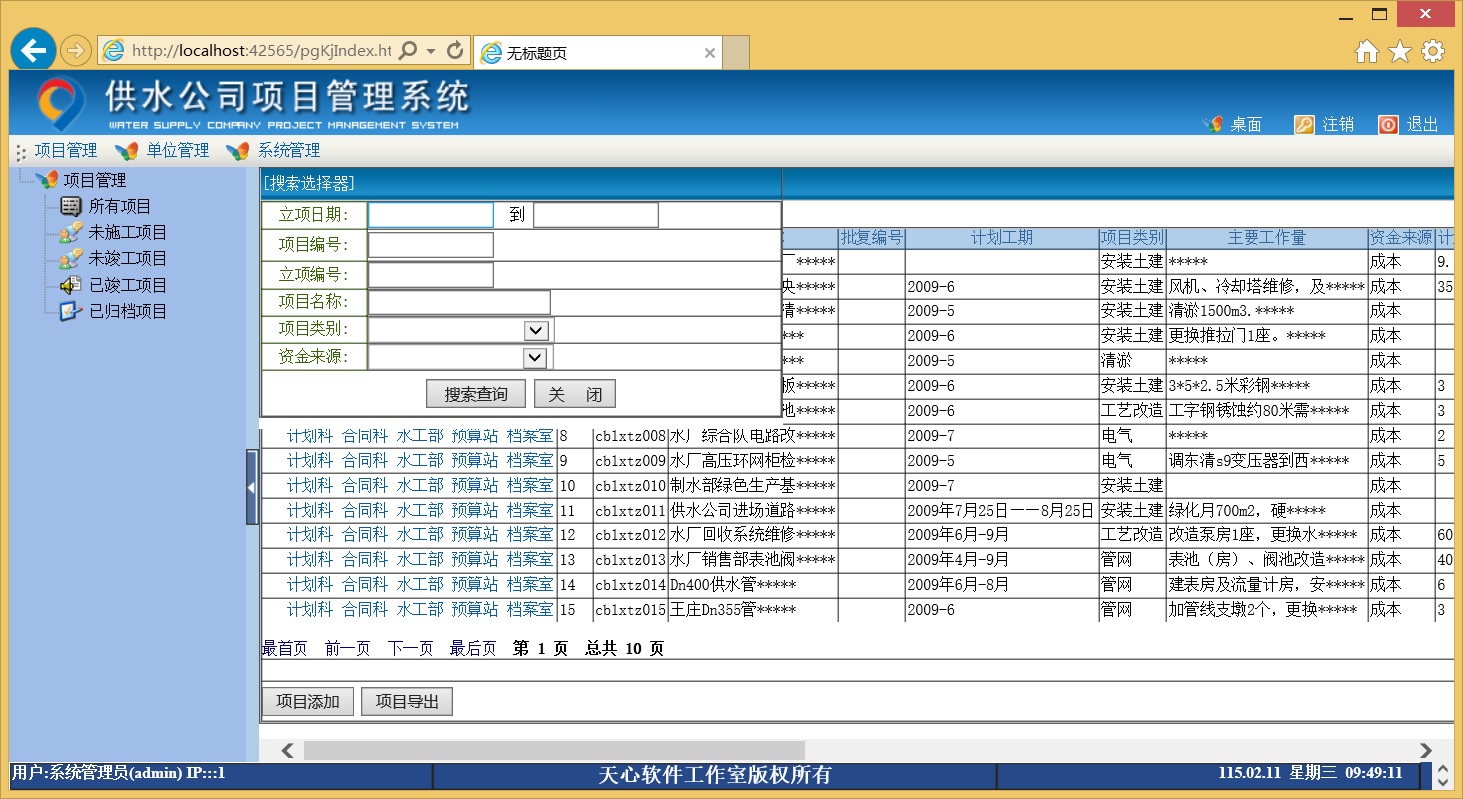Click the browser refresh icon
This screenshot has height=799, width=1463.
pos(455,50)
